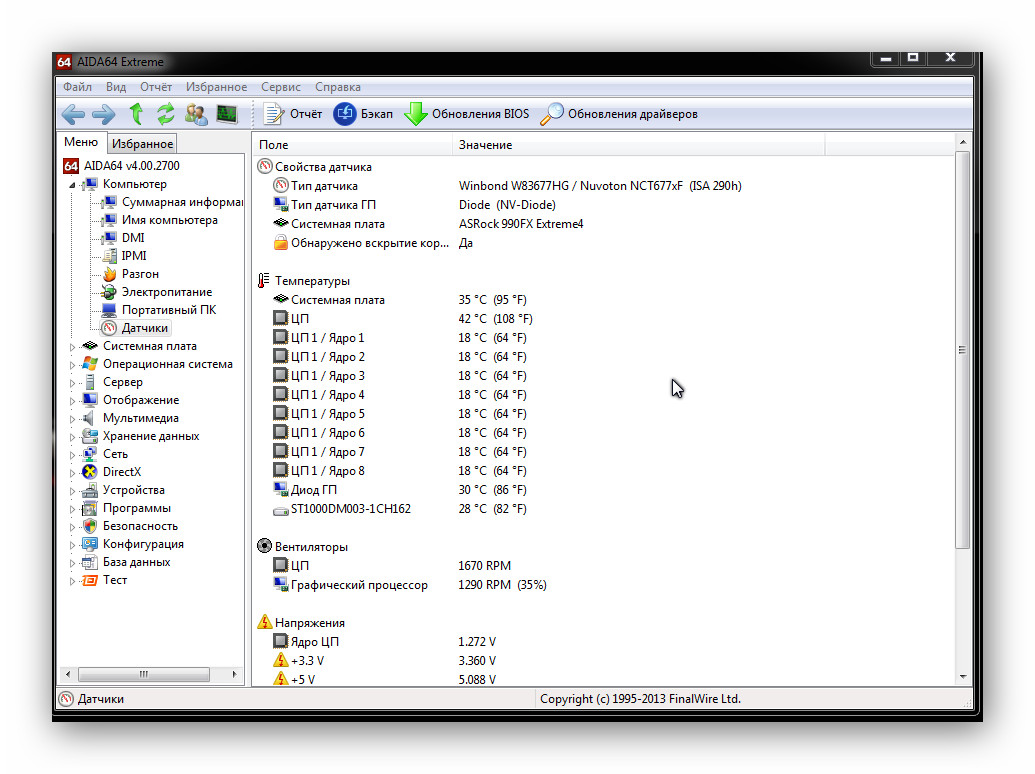Screen dimensions: 1035x774
Task: Expand the Сервер tree node
Action: [72, 383]
